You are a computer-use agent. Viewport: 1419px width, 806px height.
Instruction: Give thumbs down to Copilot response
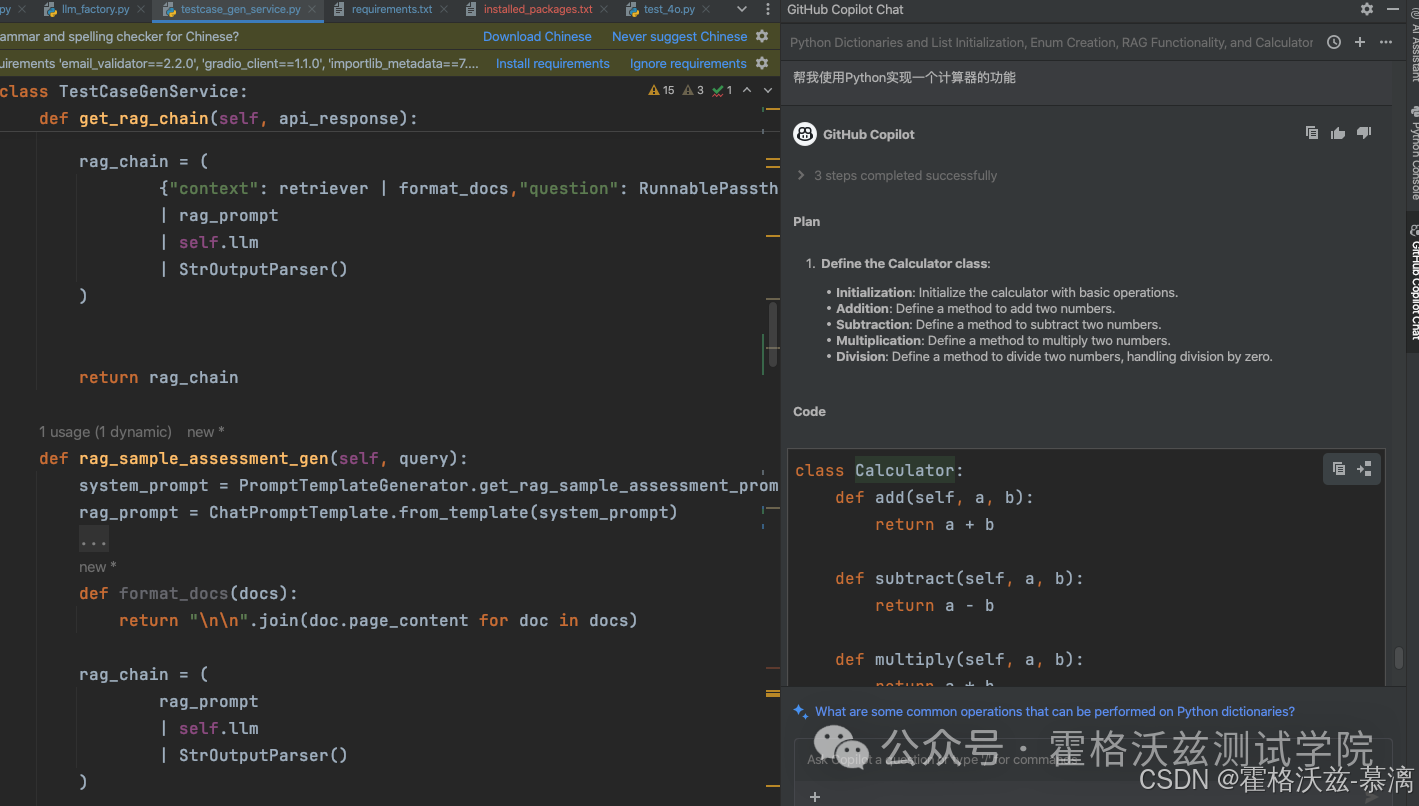[x=1364, y=133]
